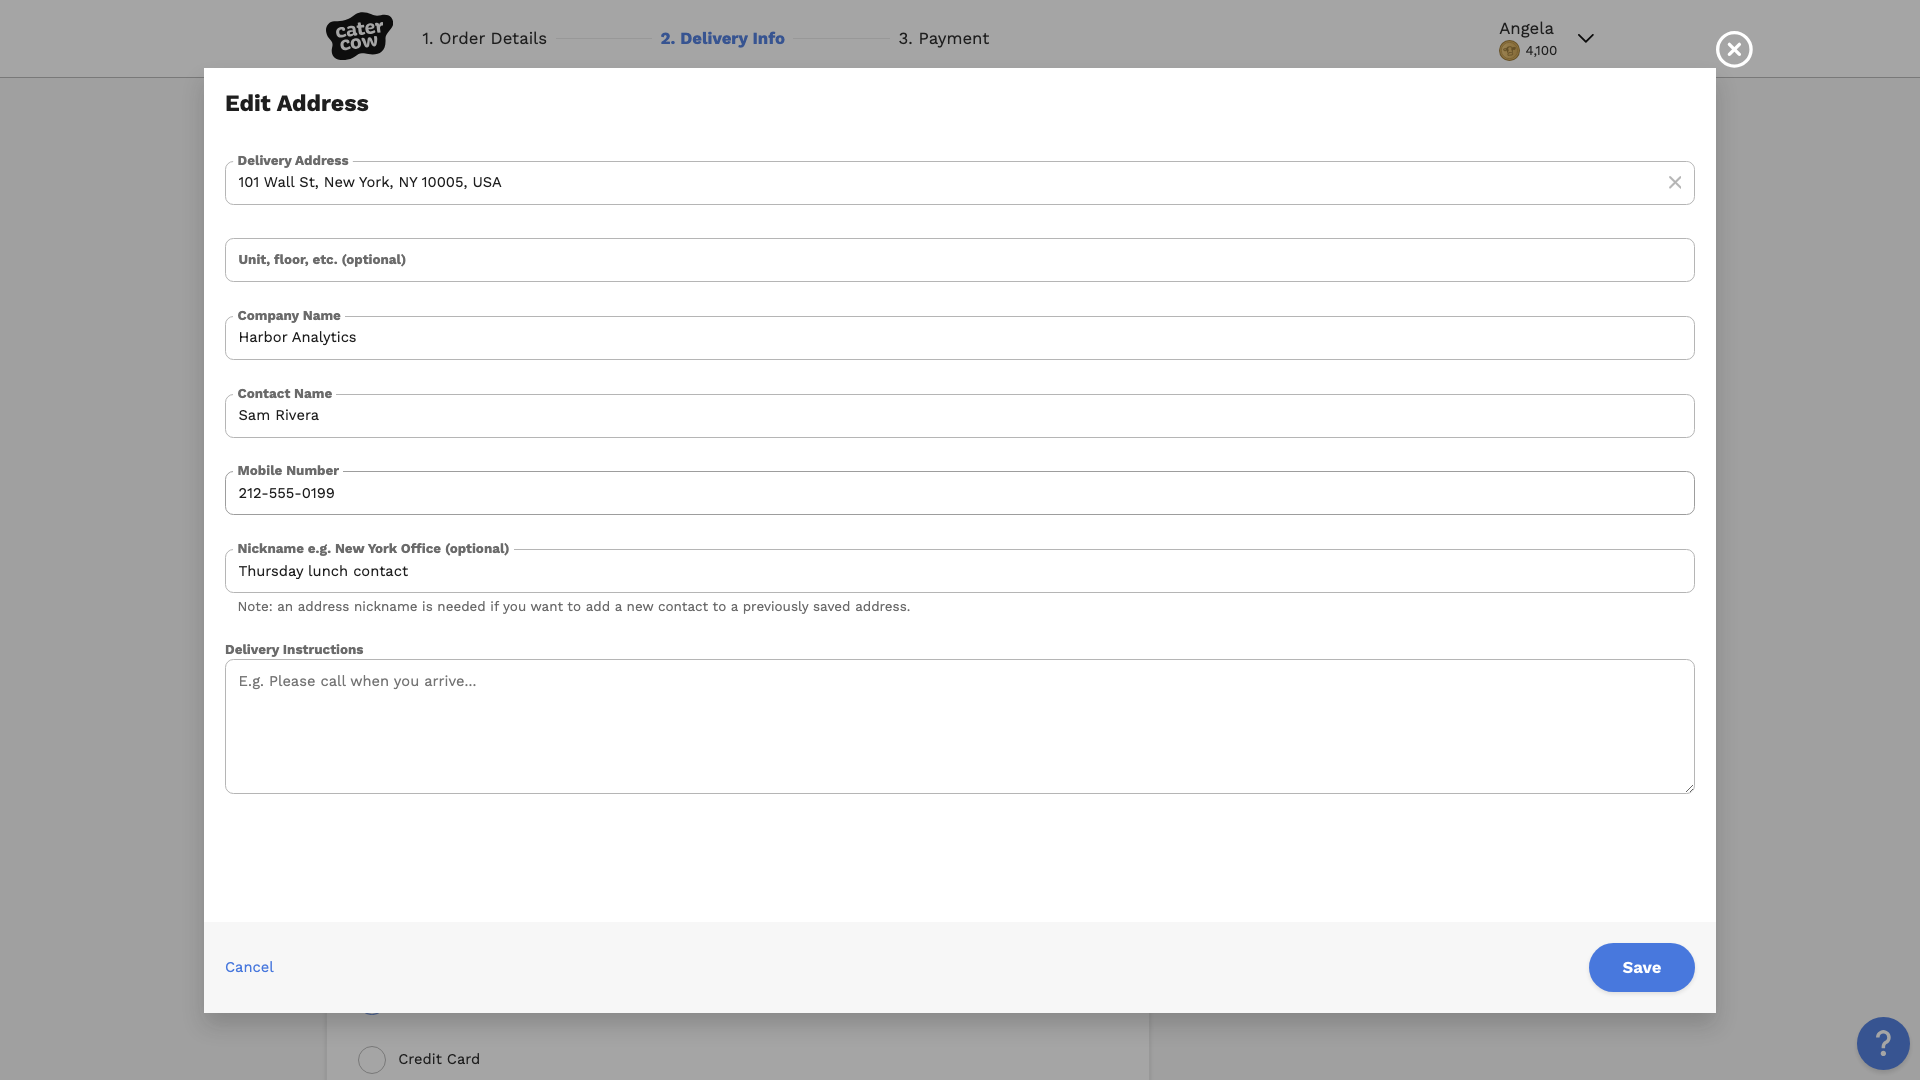
Task: Edit the Nickname field
Action: coord(960,571)
